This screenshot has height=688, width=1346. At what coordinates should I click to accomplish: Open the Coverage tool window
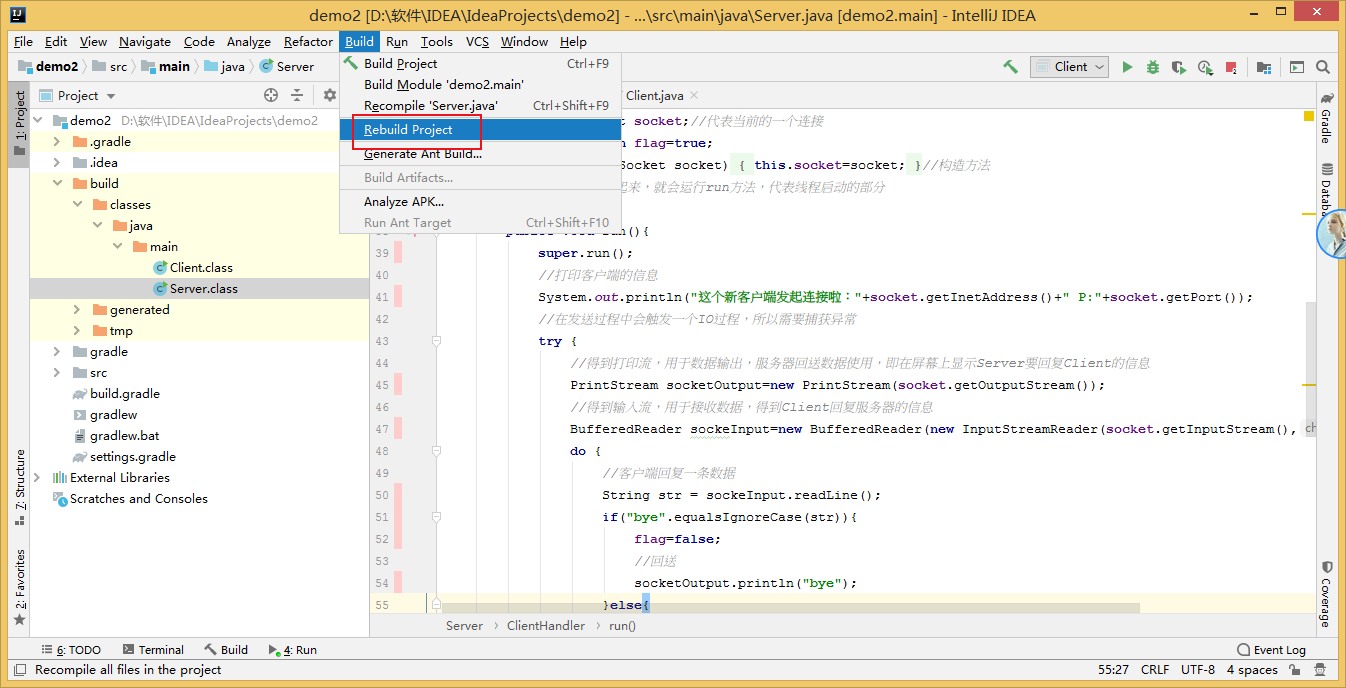[x=1326, y=594]
